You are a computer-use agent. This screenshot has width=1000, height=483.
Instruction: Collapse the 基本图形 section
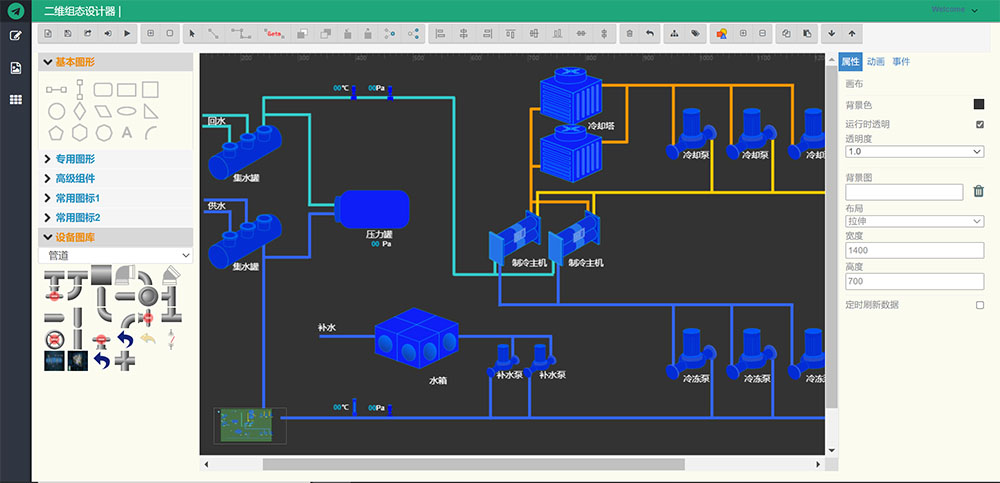(x=115, y=62)
